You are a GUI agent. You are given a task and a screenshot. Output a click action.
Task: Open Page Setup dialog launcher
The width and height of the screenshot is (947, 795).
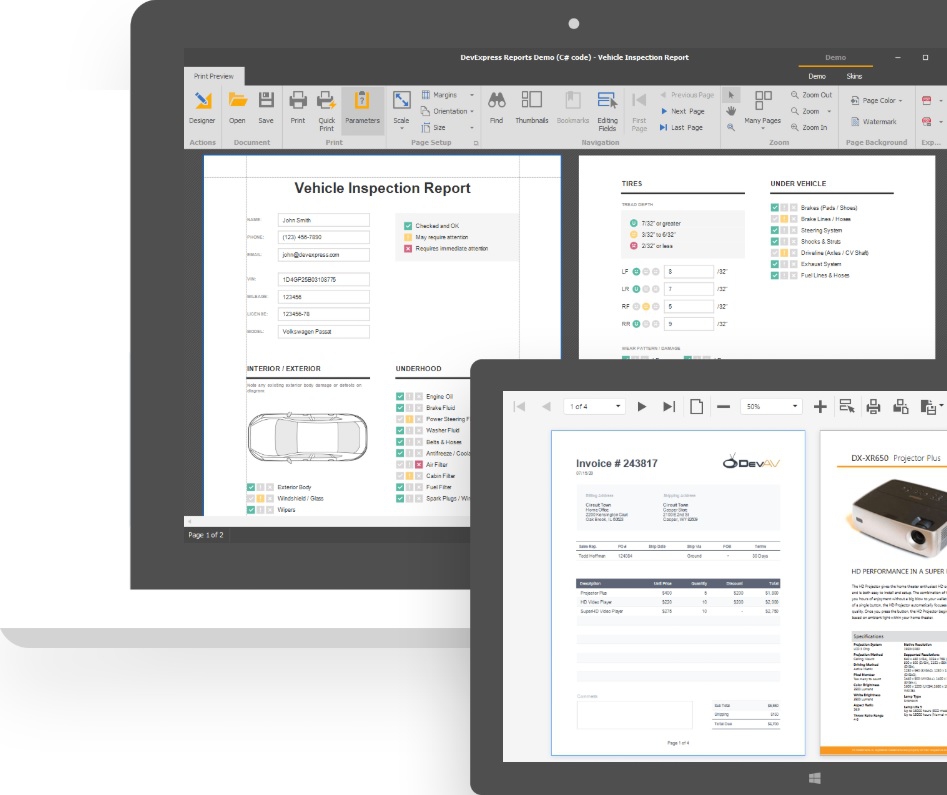(476, 143)
